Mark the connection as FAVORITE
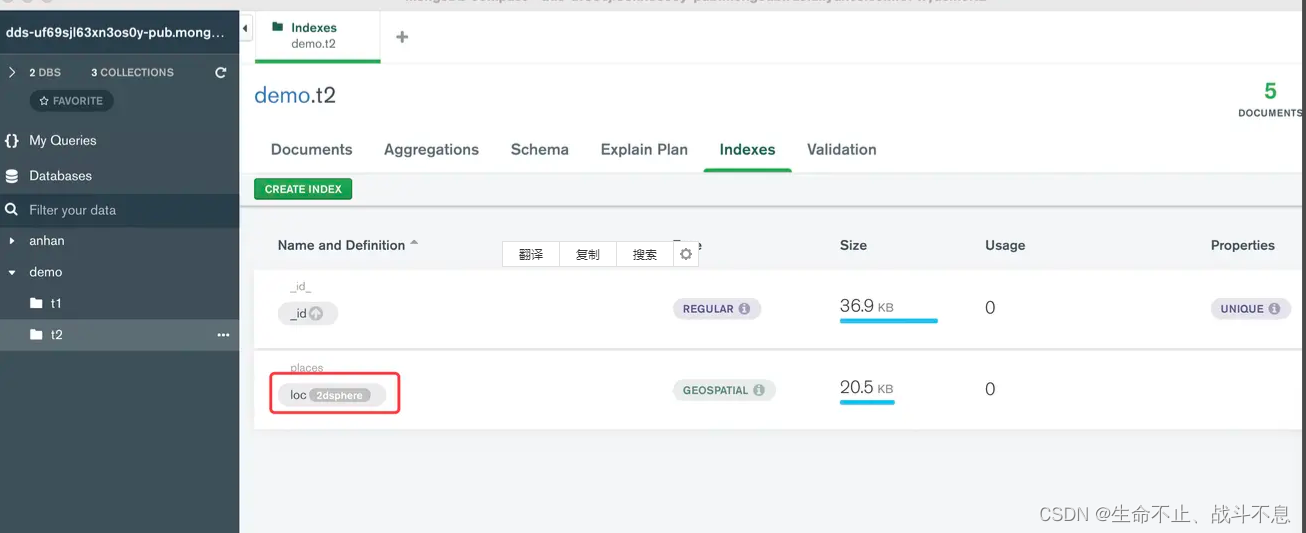Viewport: 1306px width, 533px height. tap(71, 101)
